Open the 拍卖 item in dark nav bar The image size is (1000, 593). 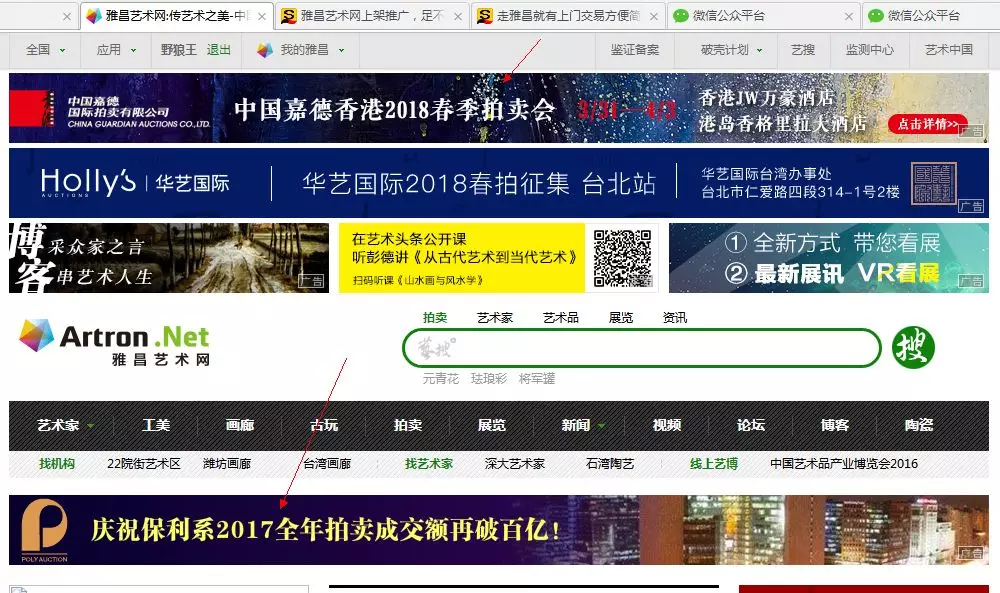tap(408, 425)
